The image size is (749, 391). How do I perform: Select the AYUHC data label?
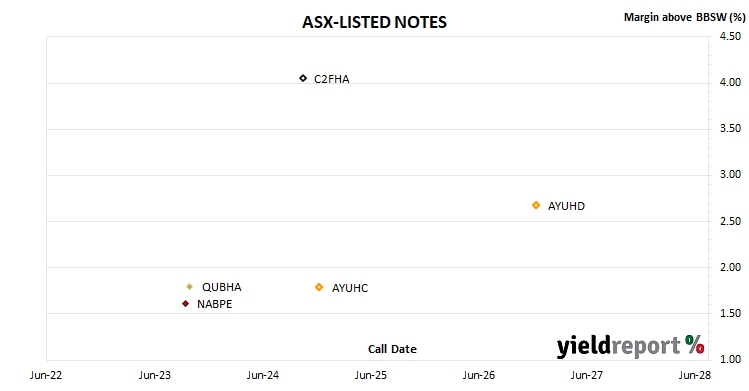click(350, 288)
